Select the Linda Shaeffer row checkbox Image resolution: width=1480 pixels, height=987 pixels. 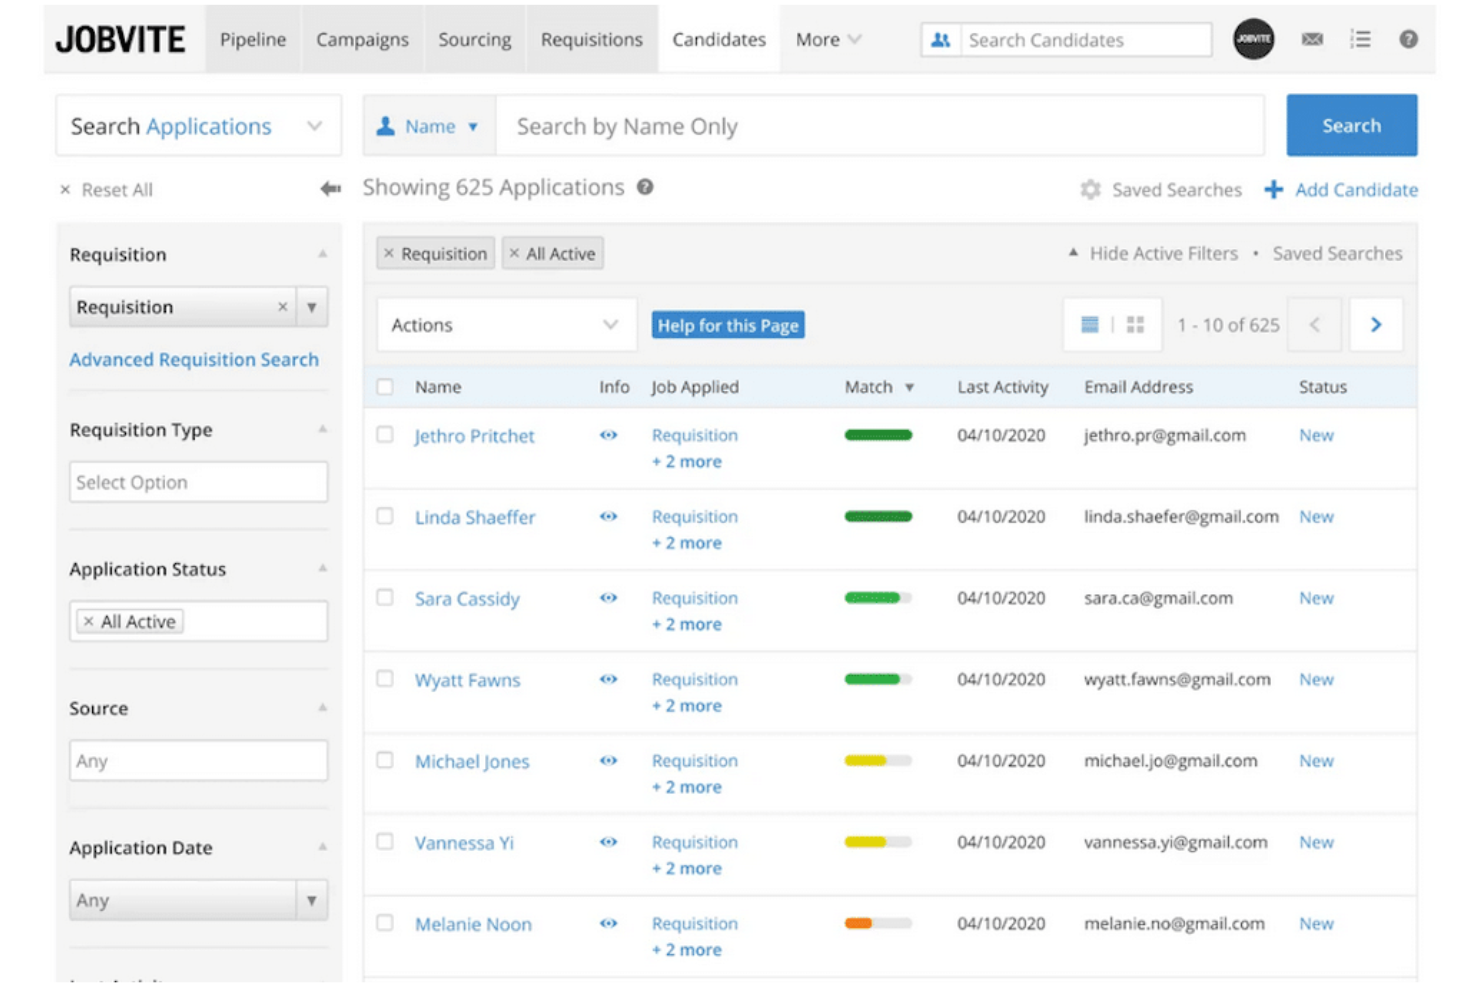point(385,516)
